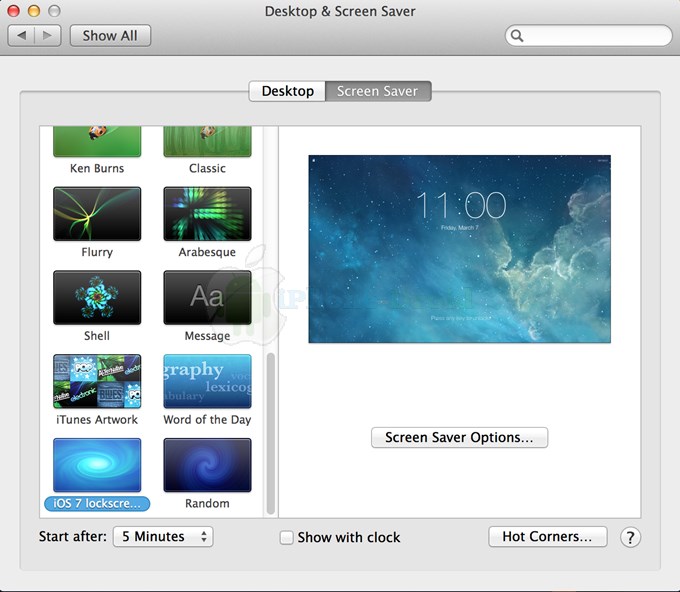The width and height of the screenshot is (680, 592).
Task: Open the help question mark button
Action: [630, 537]
